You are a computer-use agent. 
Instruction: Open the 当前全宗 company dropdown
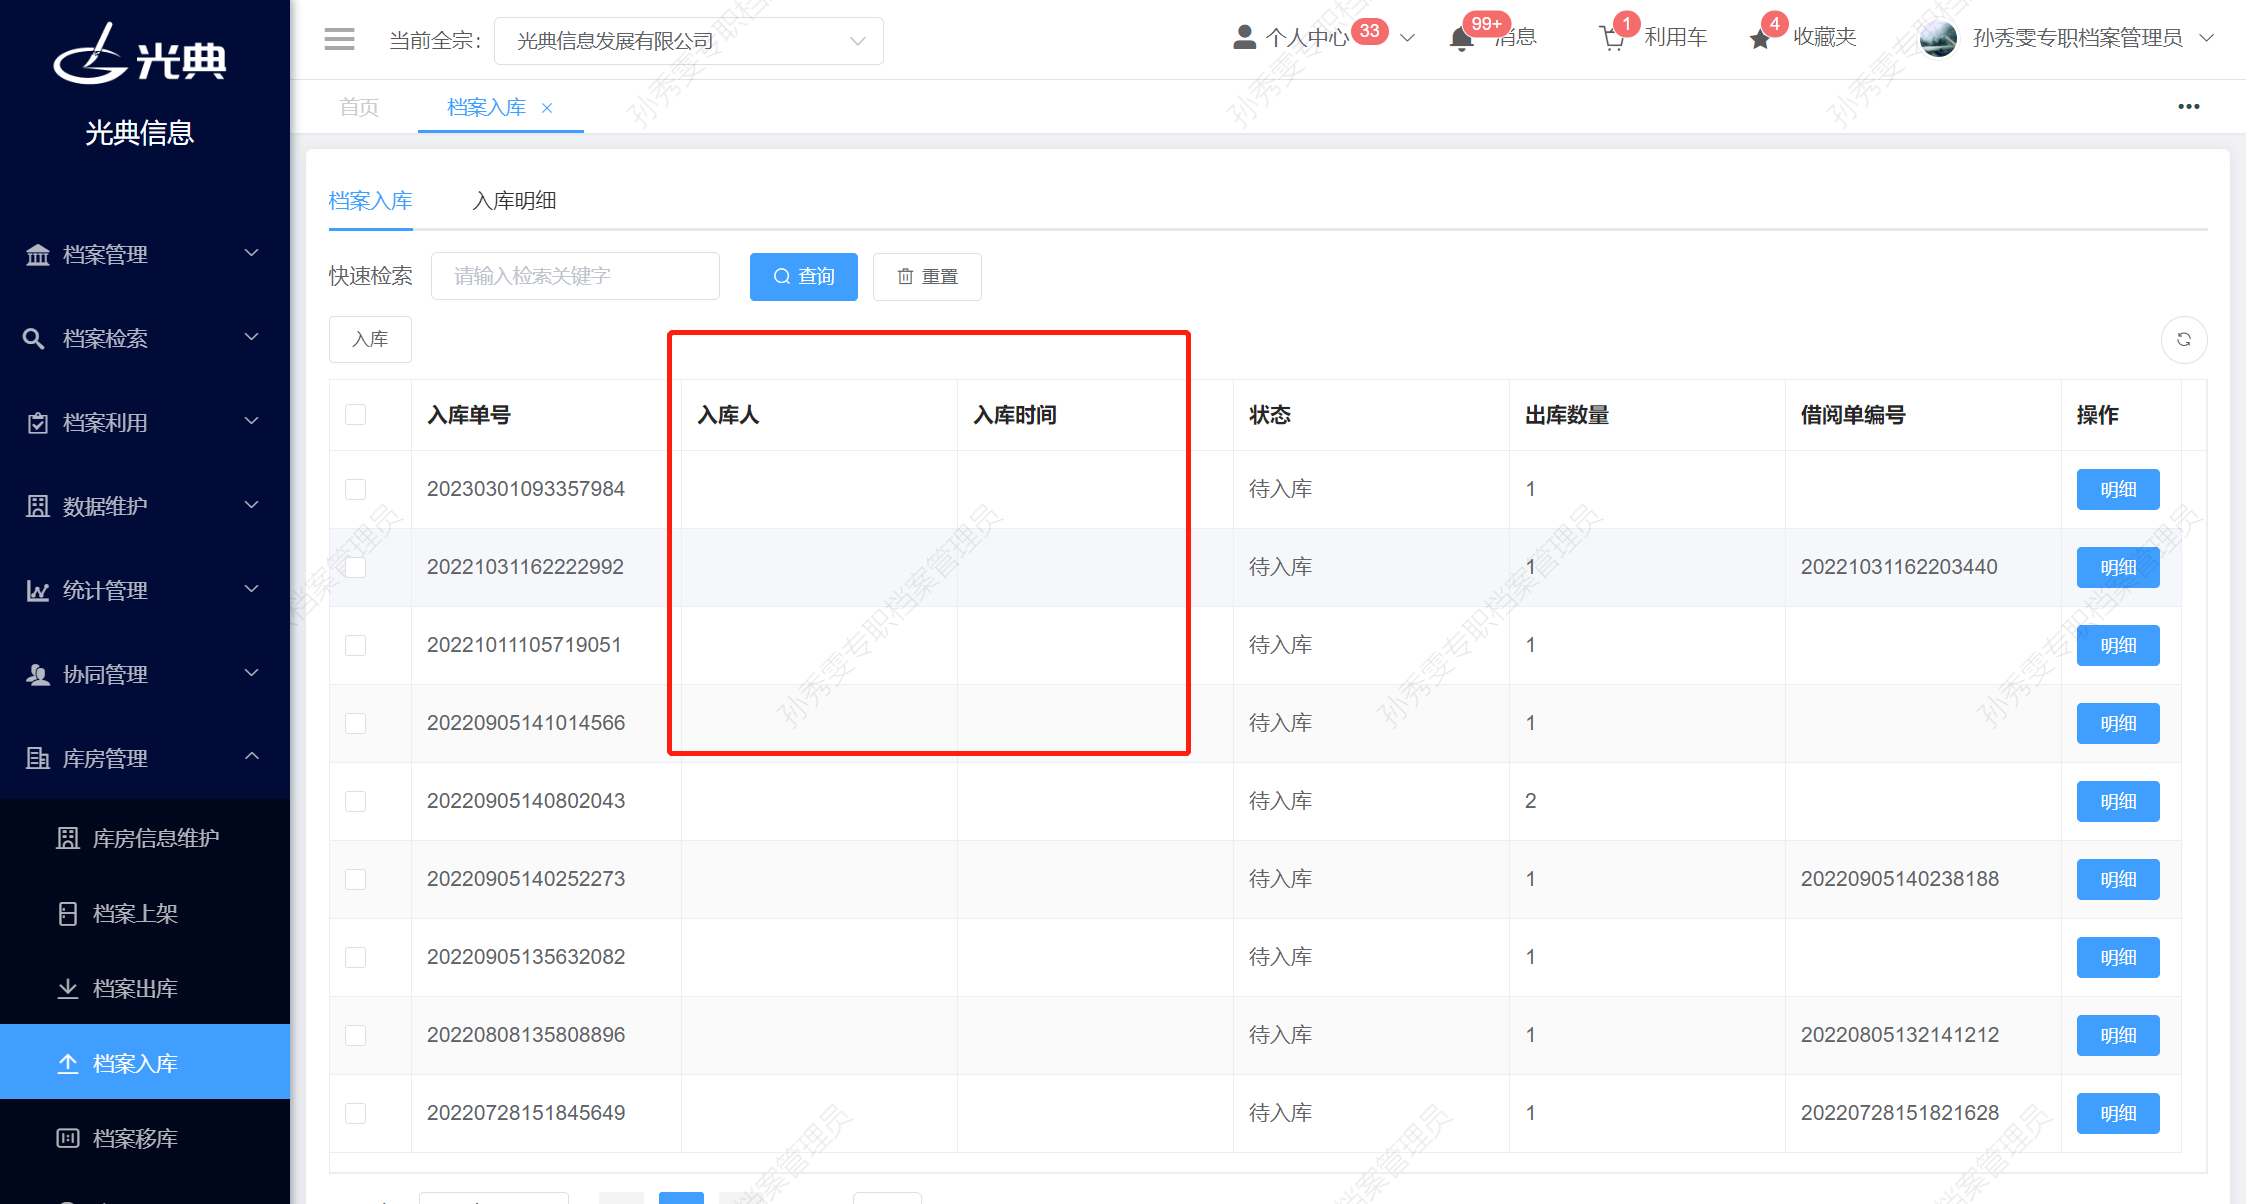(x=689, y=41)
